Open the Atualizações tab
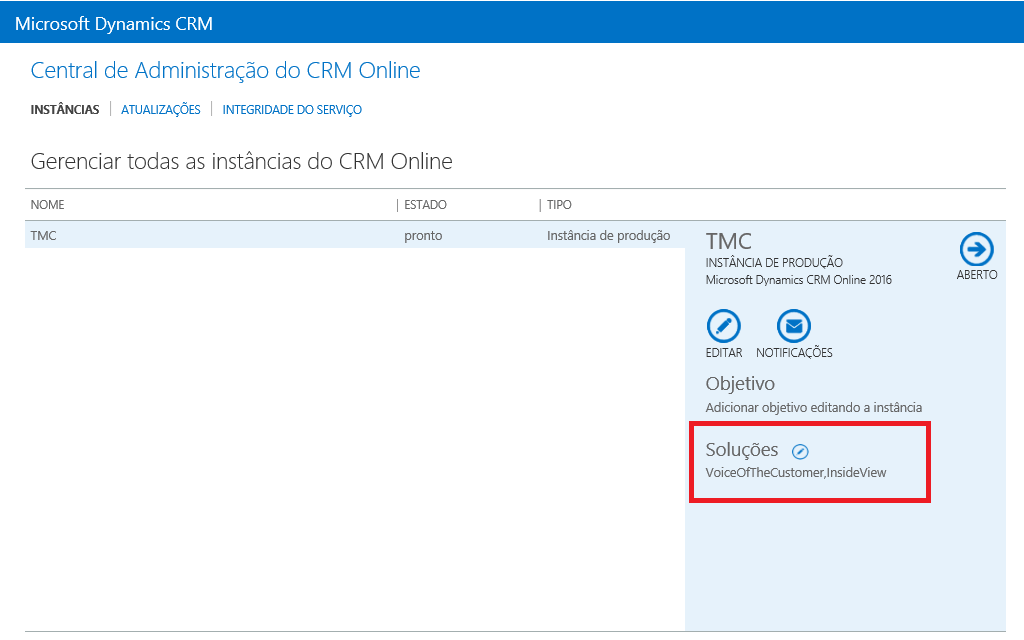This screenshot has width=1024, height=640. pos(161,110)
